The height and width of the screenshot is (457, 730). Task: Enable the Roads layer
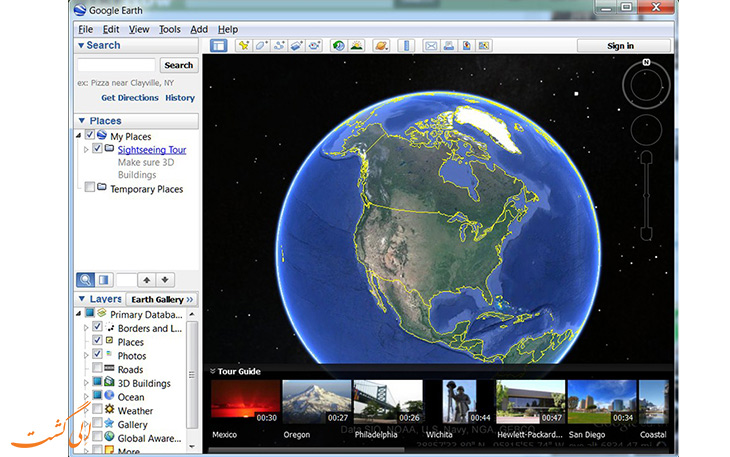click(97, 368)
